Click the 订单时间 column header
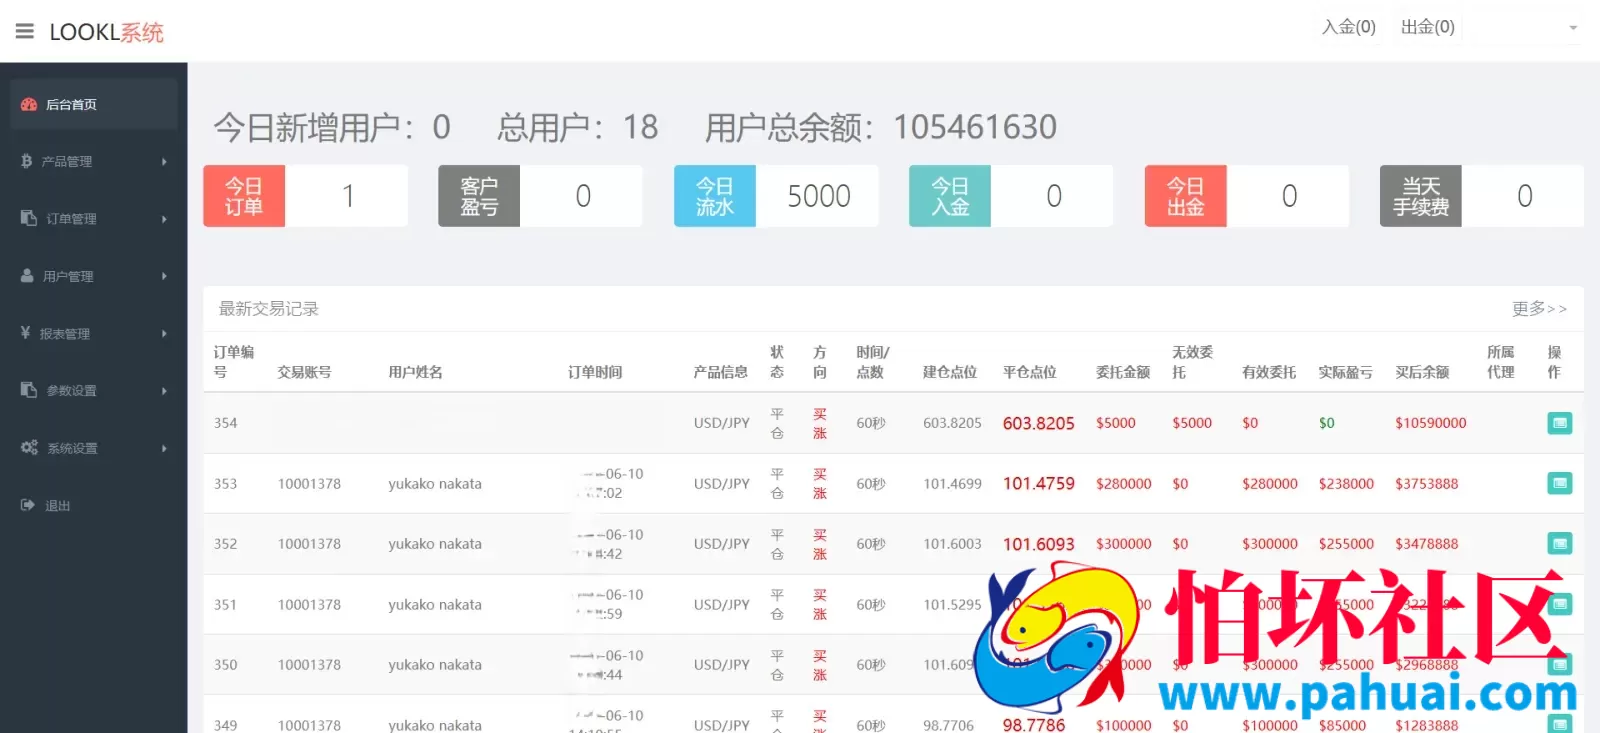Viewport: 1600px width, 733px height. [x=595, y=372]
